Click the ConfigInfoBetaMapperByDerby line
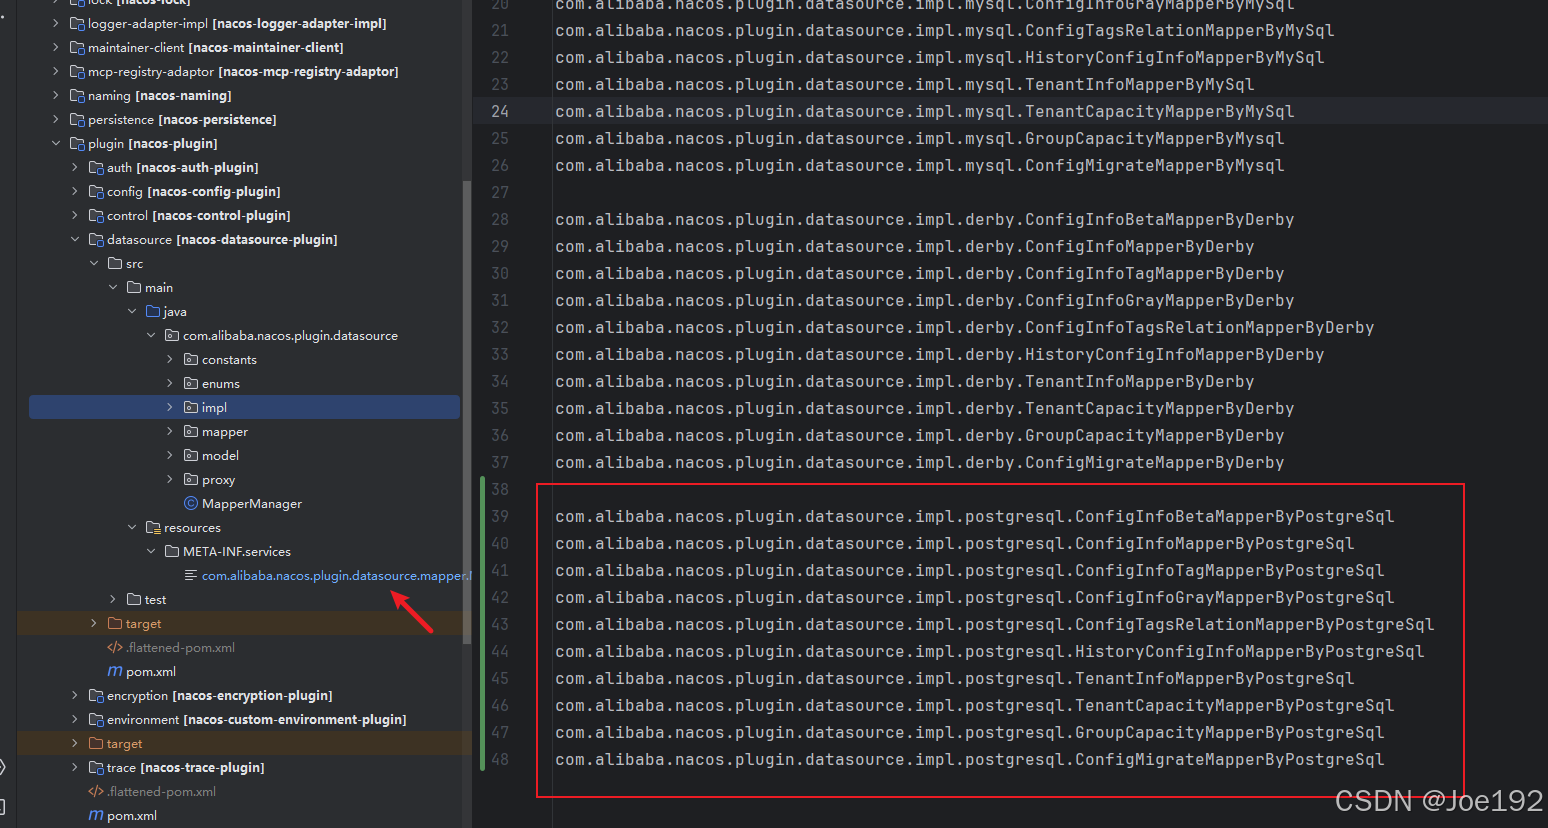Screen dimensions: 1548x828 pos(925,219)
